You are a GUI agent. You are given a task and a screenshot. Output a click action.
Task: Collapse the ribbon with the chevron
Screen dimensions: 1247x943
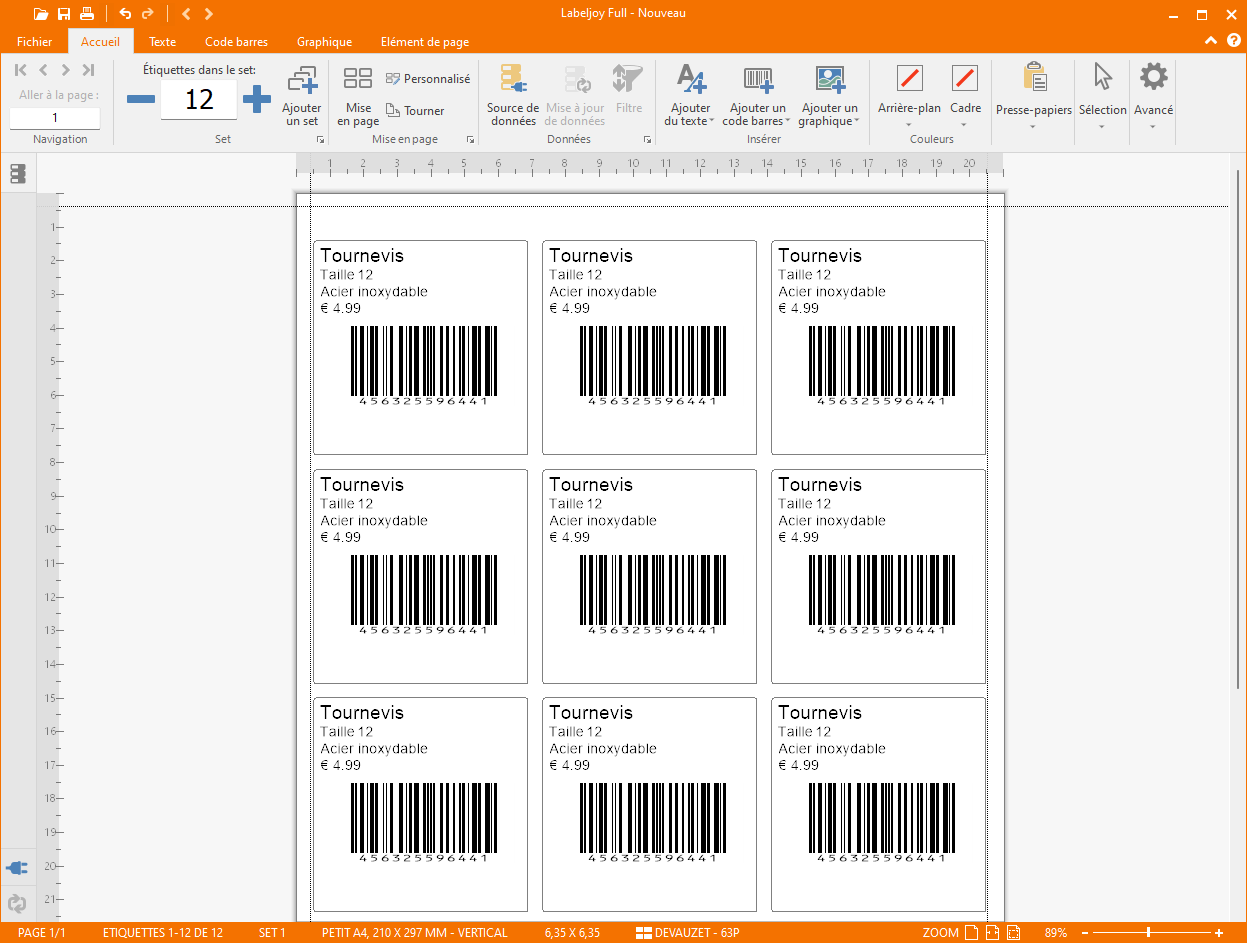coord(1211,41)
